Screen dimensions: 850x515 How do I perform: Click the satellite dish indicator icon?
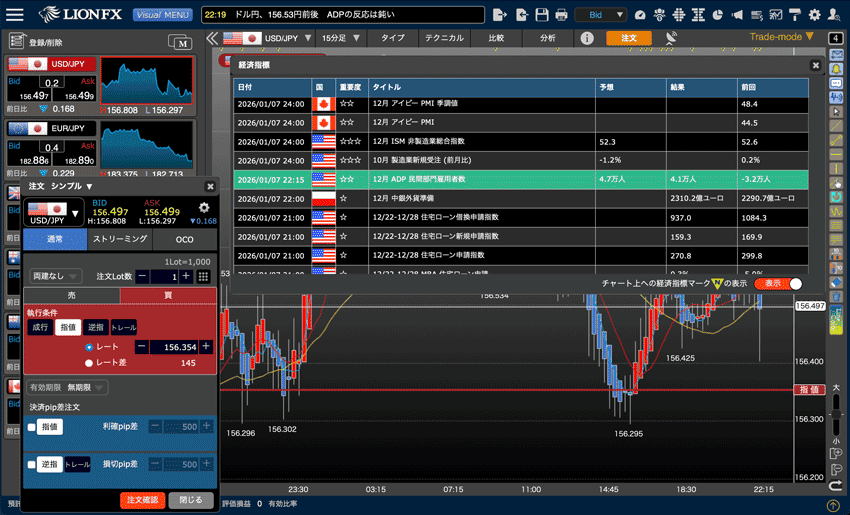670,38
